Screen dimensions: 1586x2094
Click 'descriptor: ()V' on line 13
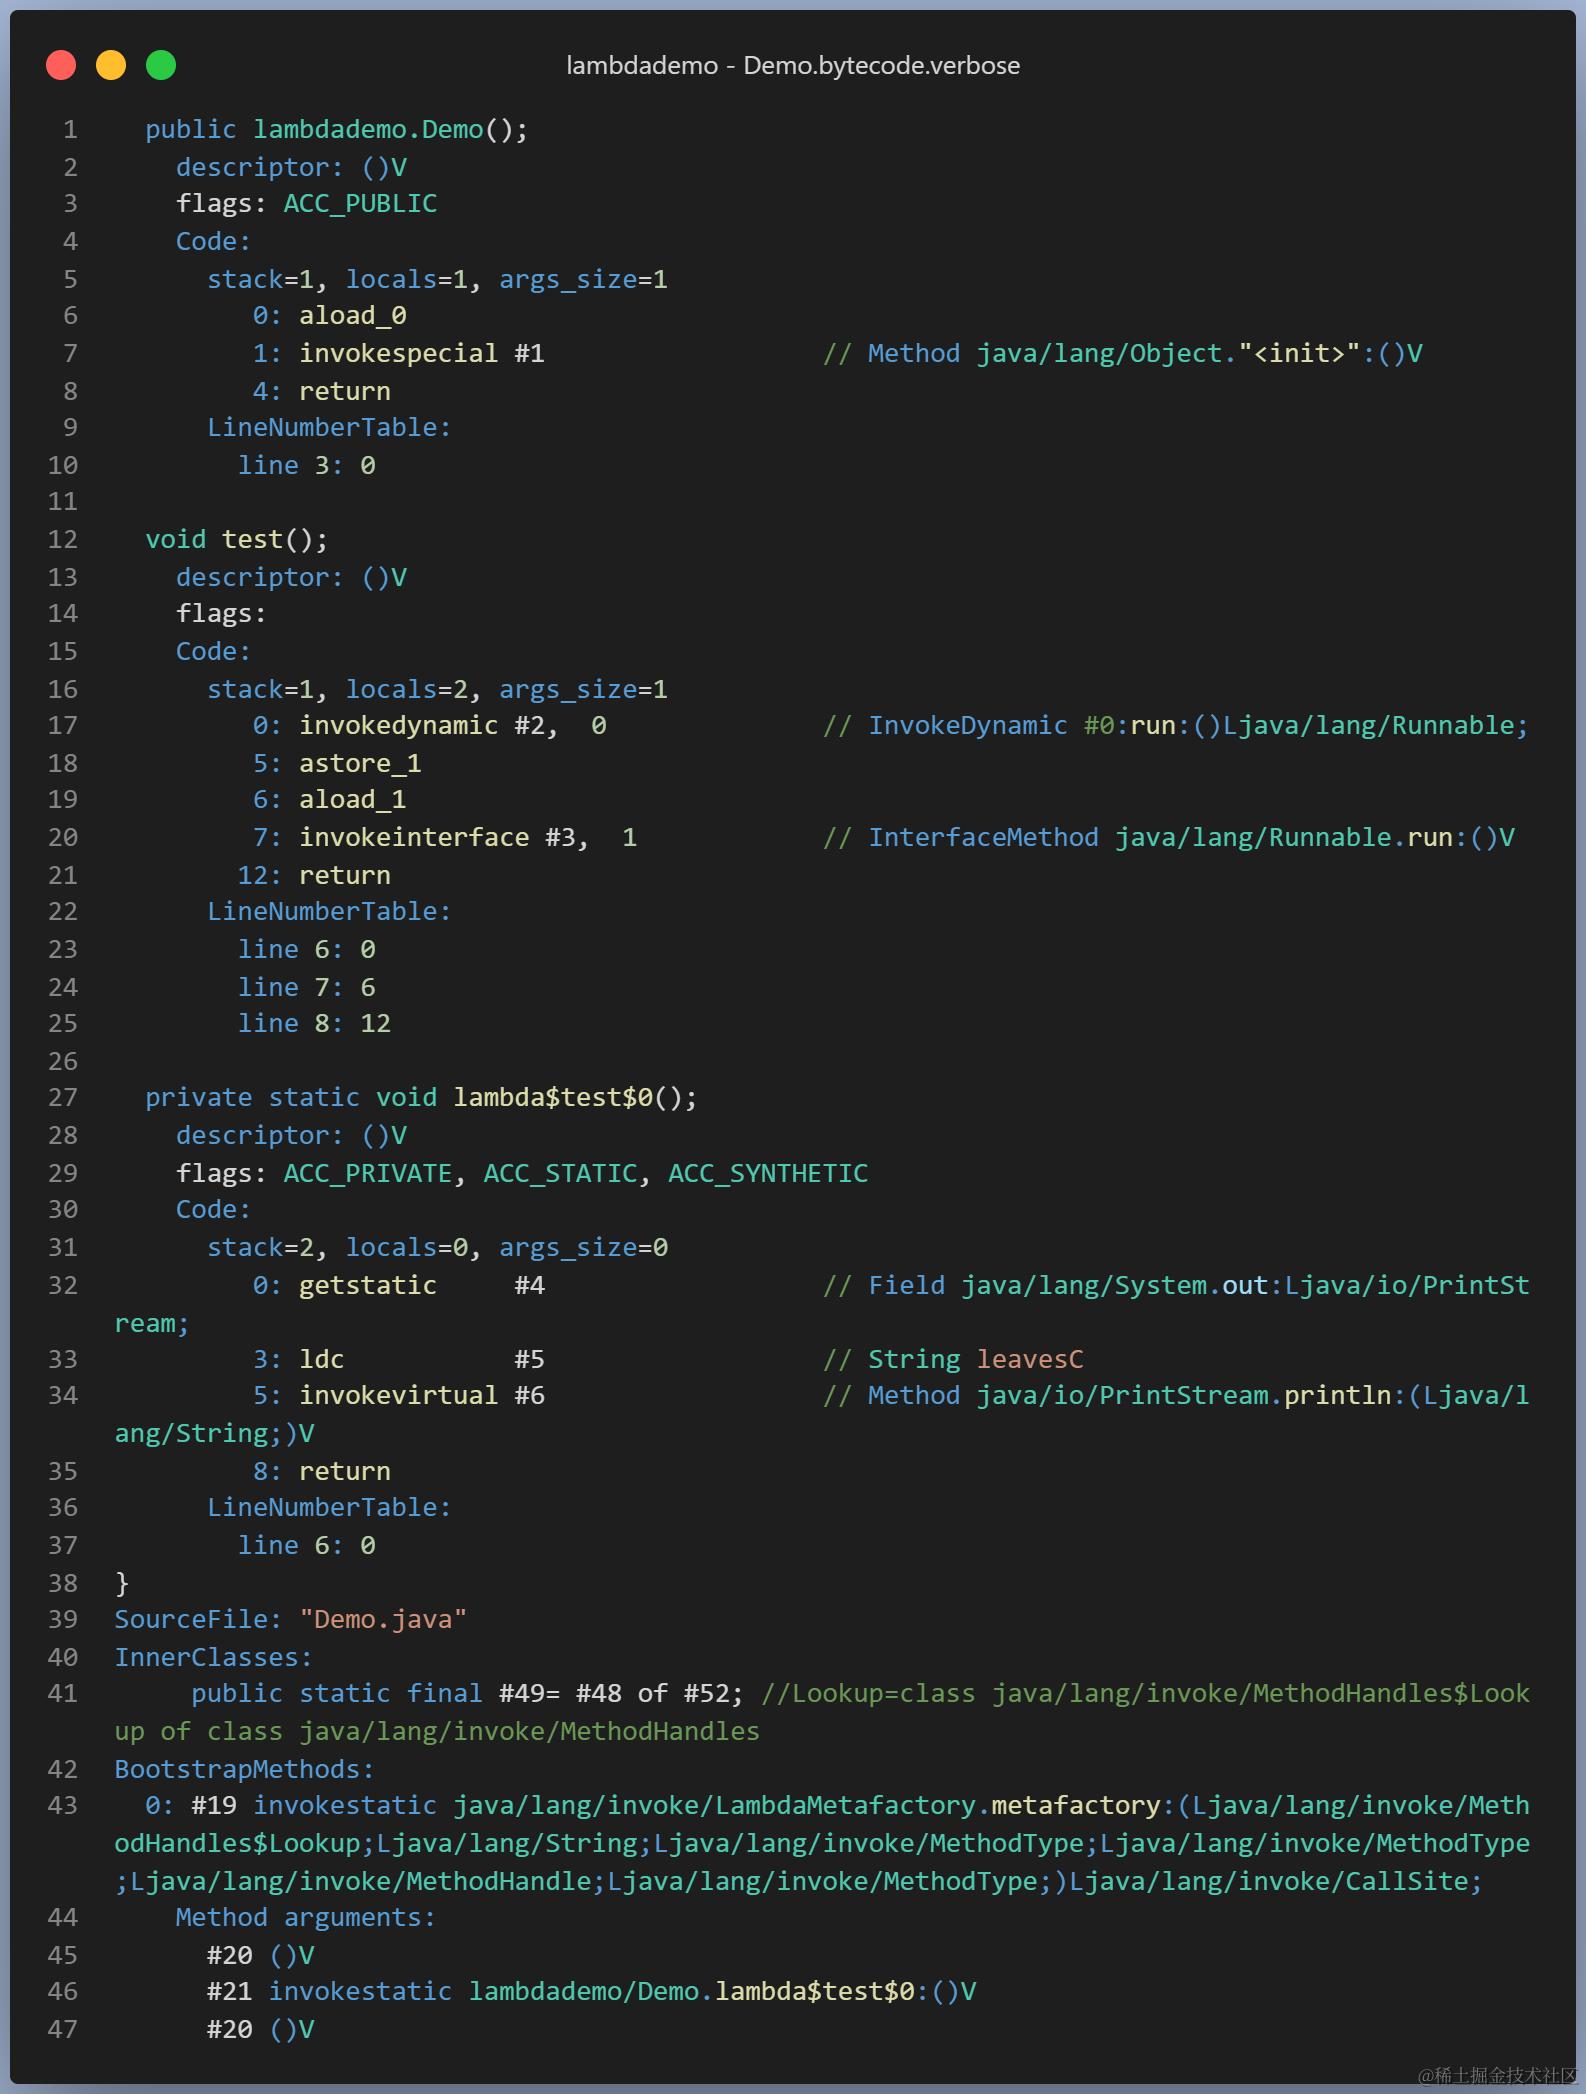click(x=291, y=577)
